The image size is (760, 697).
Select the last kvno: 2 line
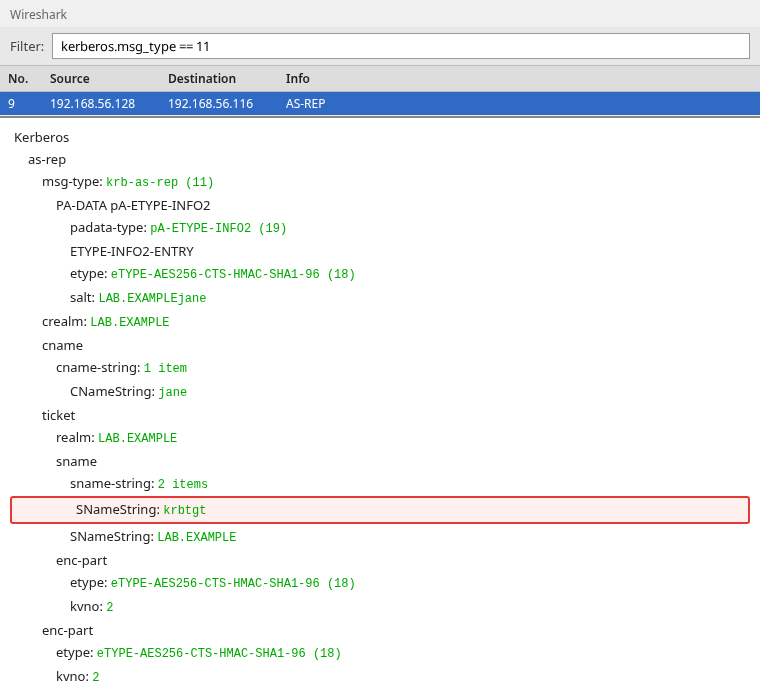pyautogui.click(x=78, y=677)
